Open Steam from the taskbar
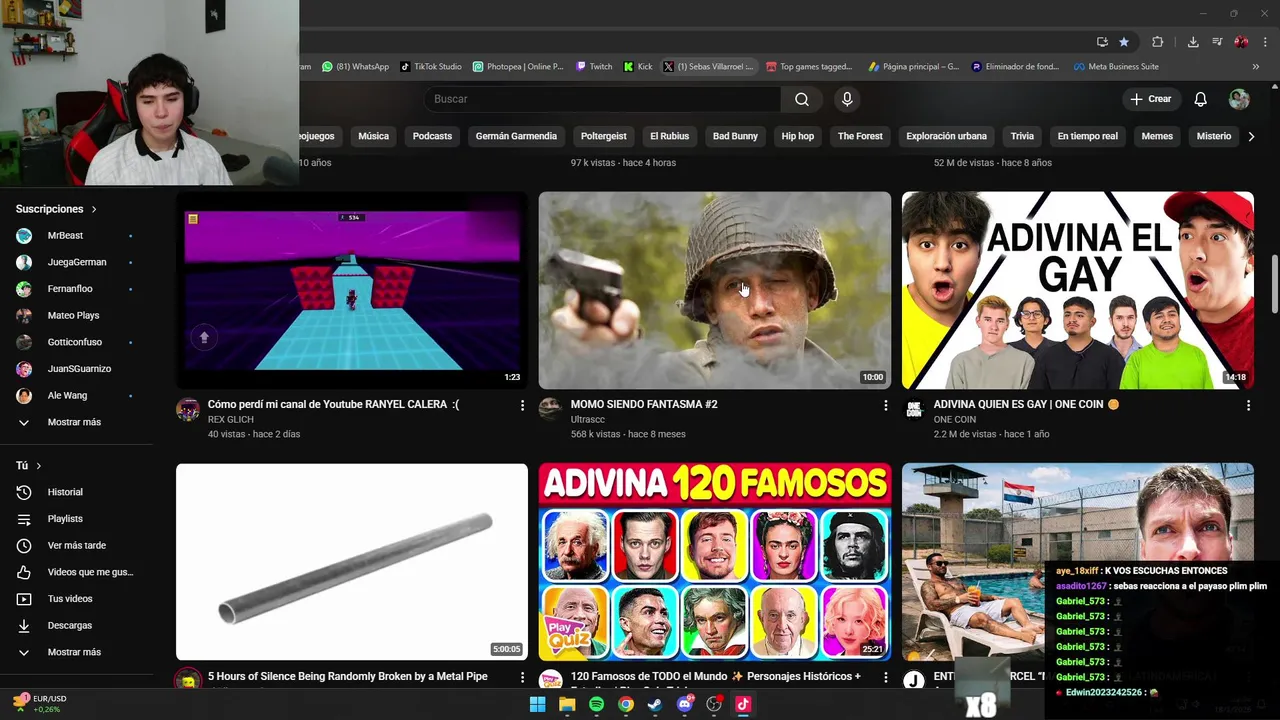The image size is (1280, 720). [x=655, y=704]
